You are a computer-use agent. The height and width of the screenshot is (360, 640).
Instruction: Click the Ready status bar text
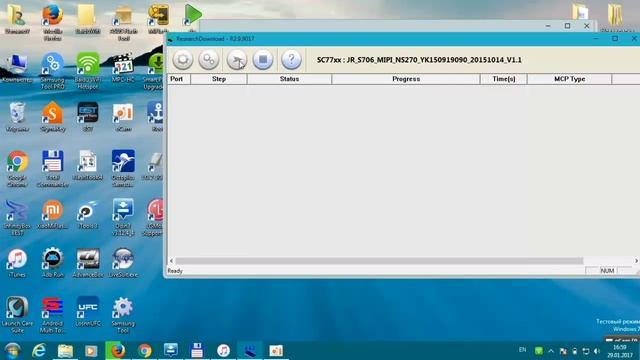175,271
